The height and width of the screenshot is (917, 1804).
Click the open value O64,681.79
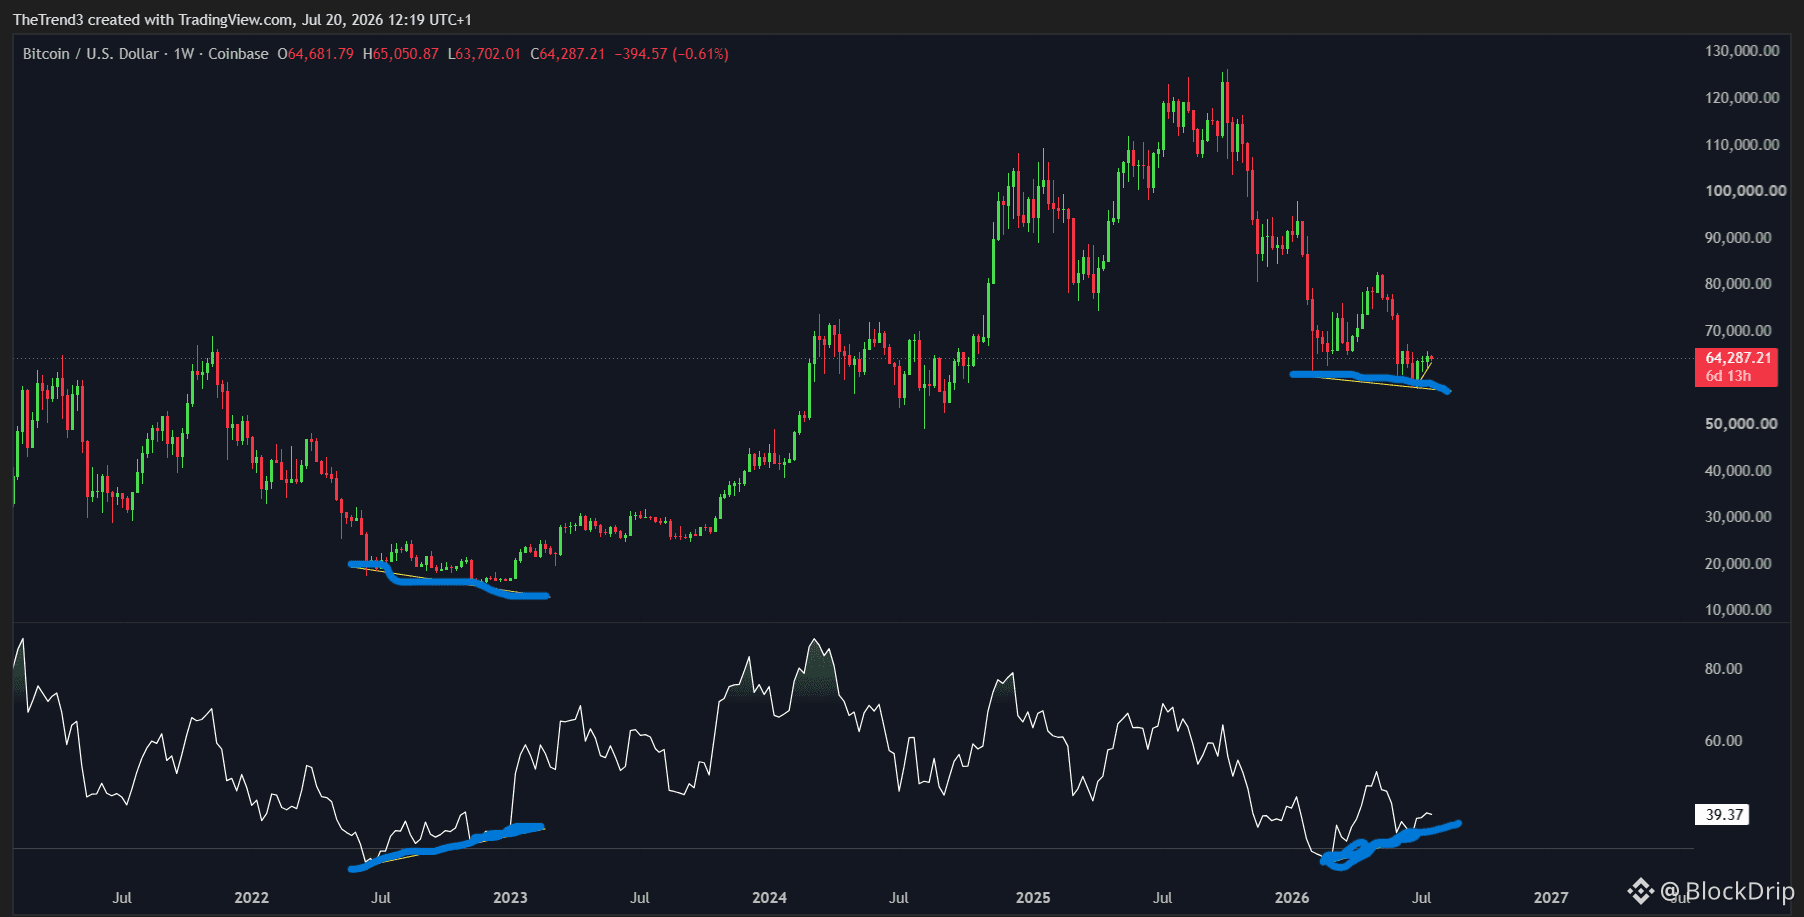(x=316, y=54)
